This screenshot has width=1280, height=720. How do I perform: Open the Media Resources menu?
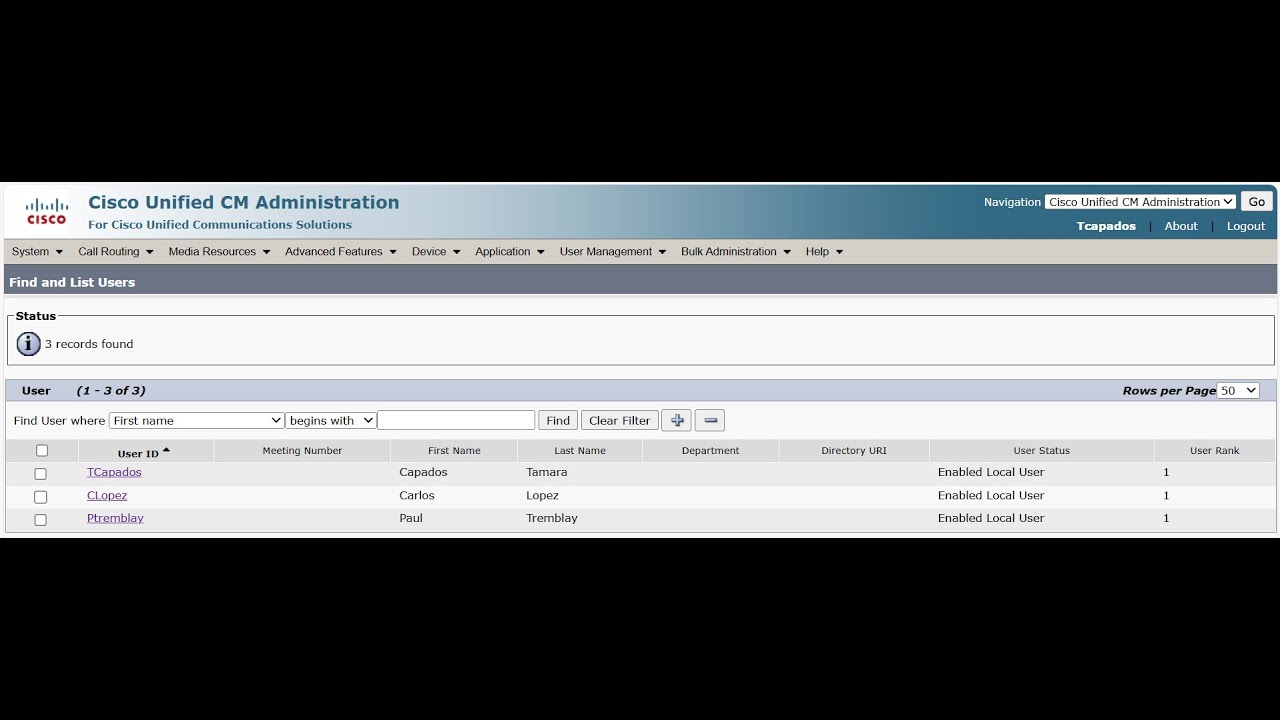219,252
